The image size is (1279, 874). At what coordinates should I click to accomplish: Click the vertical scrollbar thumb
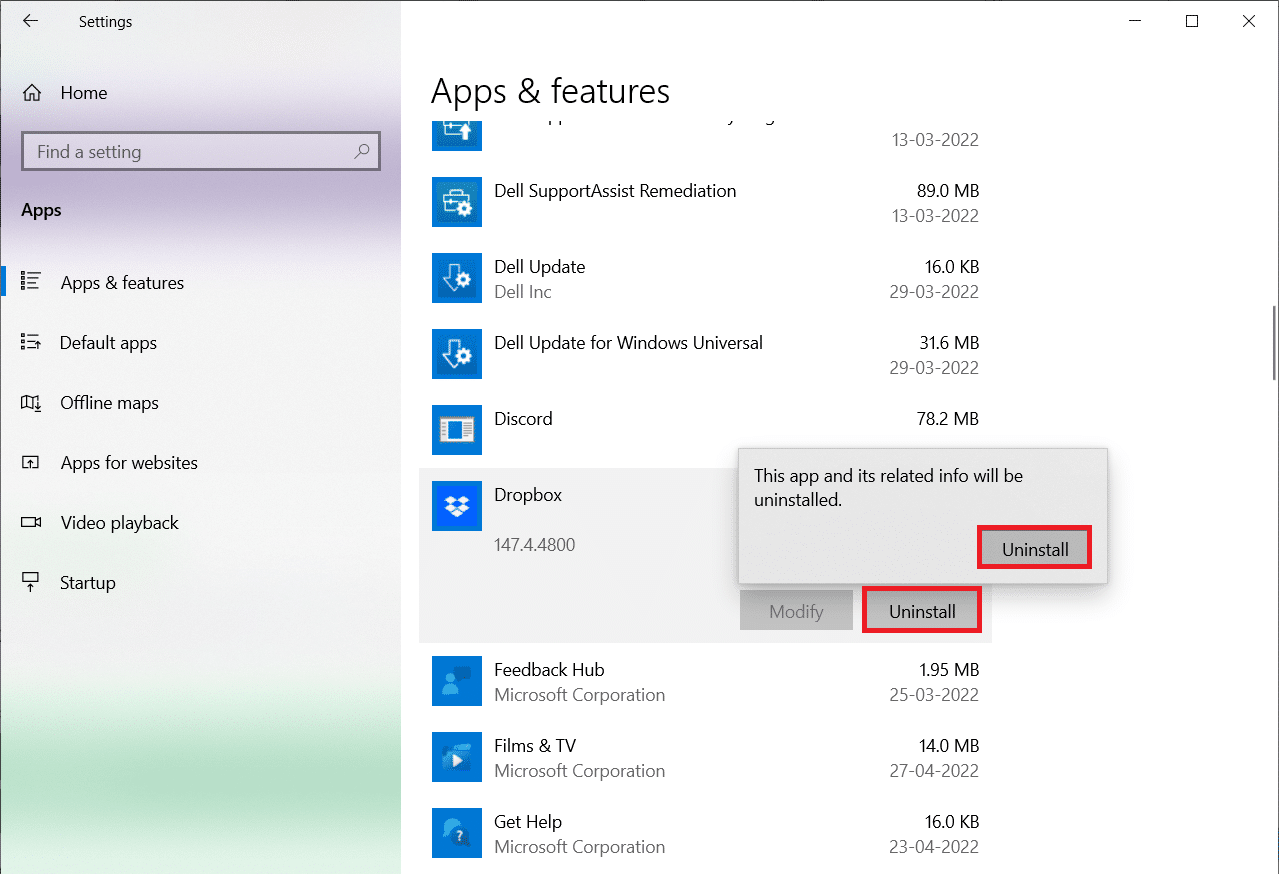click(1273, 342)
